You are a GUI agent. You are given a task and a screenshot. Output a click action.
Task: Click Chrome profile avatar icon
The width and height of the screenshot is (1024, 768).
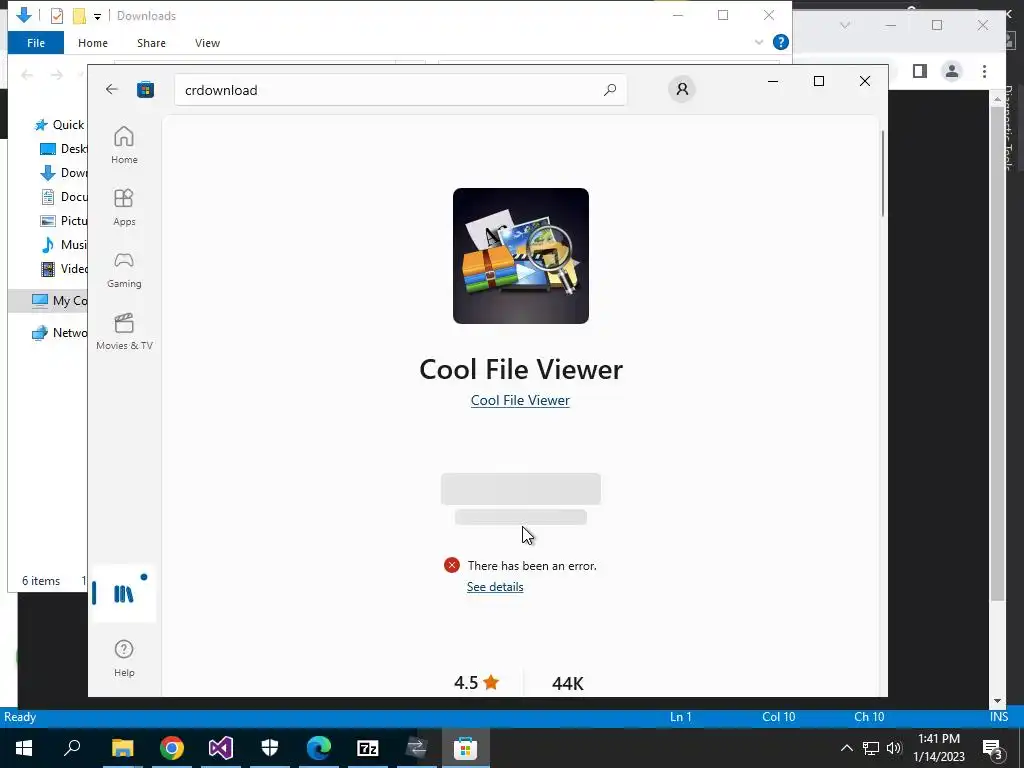point(952,71)
